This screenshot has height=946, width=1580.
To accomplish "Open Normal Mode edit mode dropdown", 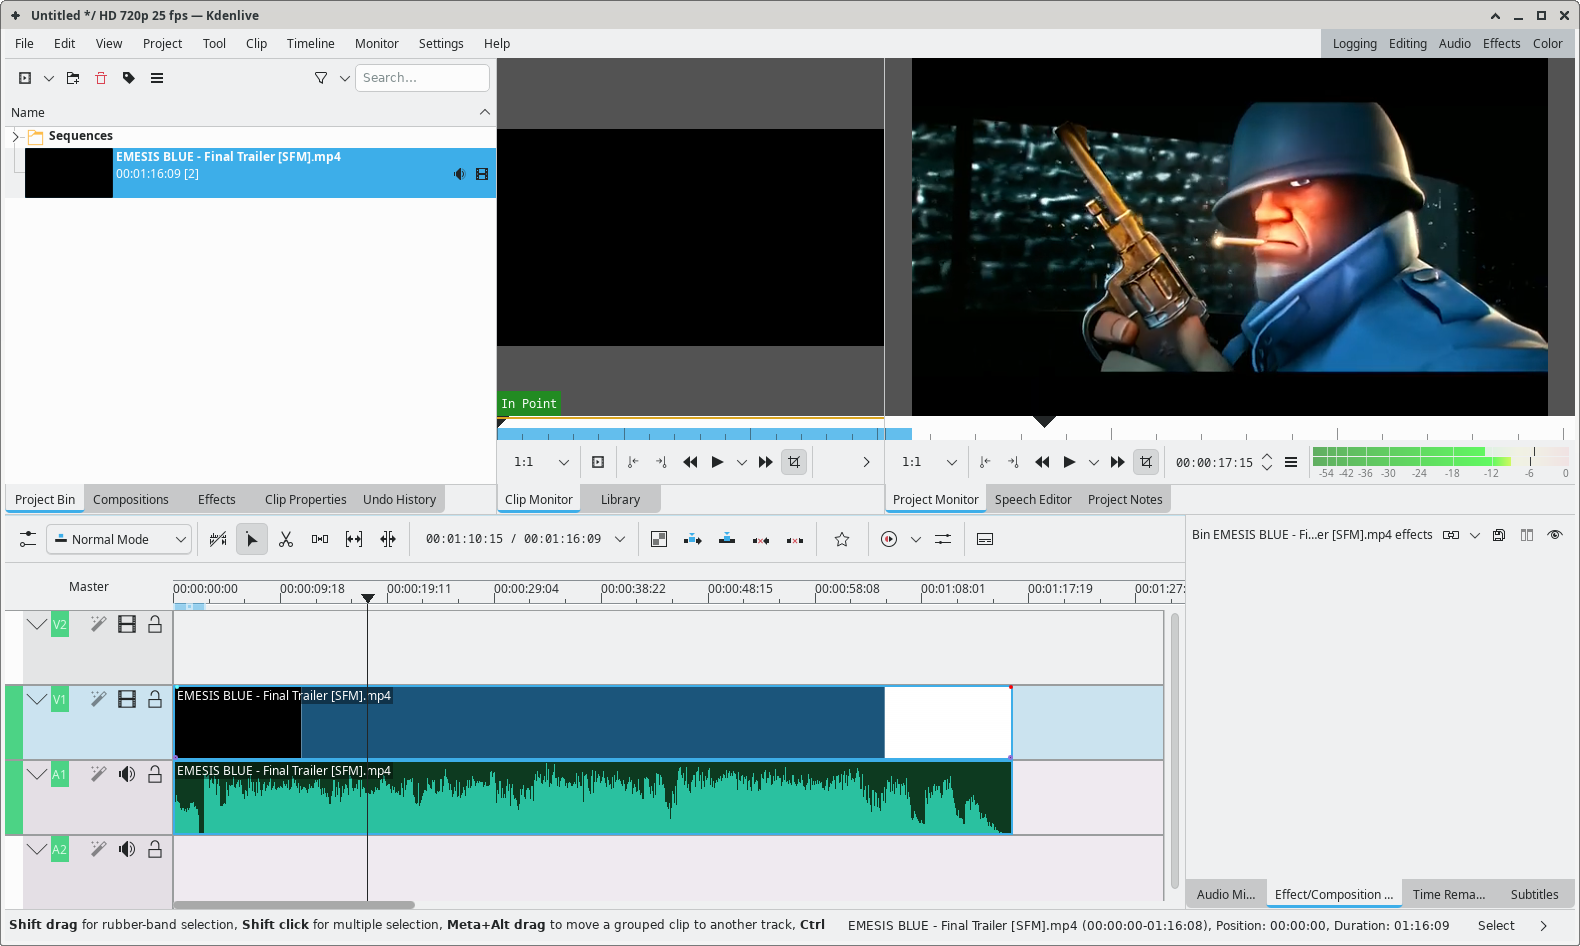I will tap(119, 539).
